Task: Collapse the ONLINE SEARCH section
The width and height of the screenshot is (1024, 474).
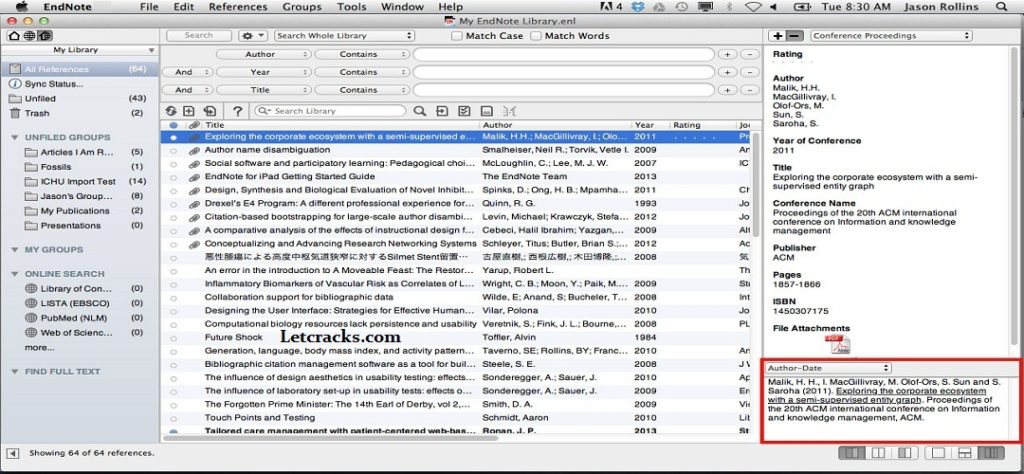Action: pyautogui.click(x=15, y=274)
